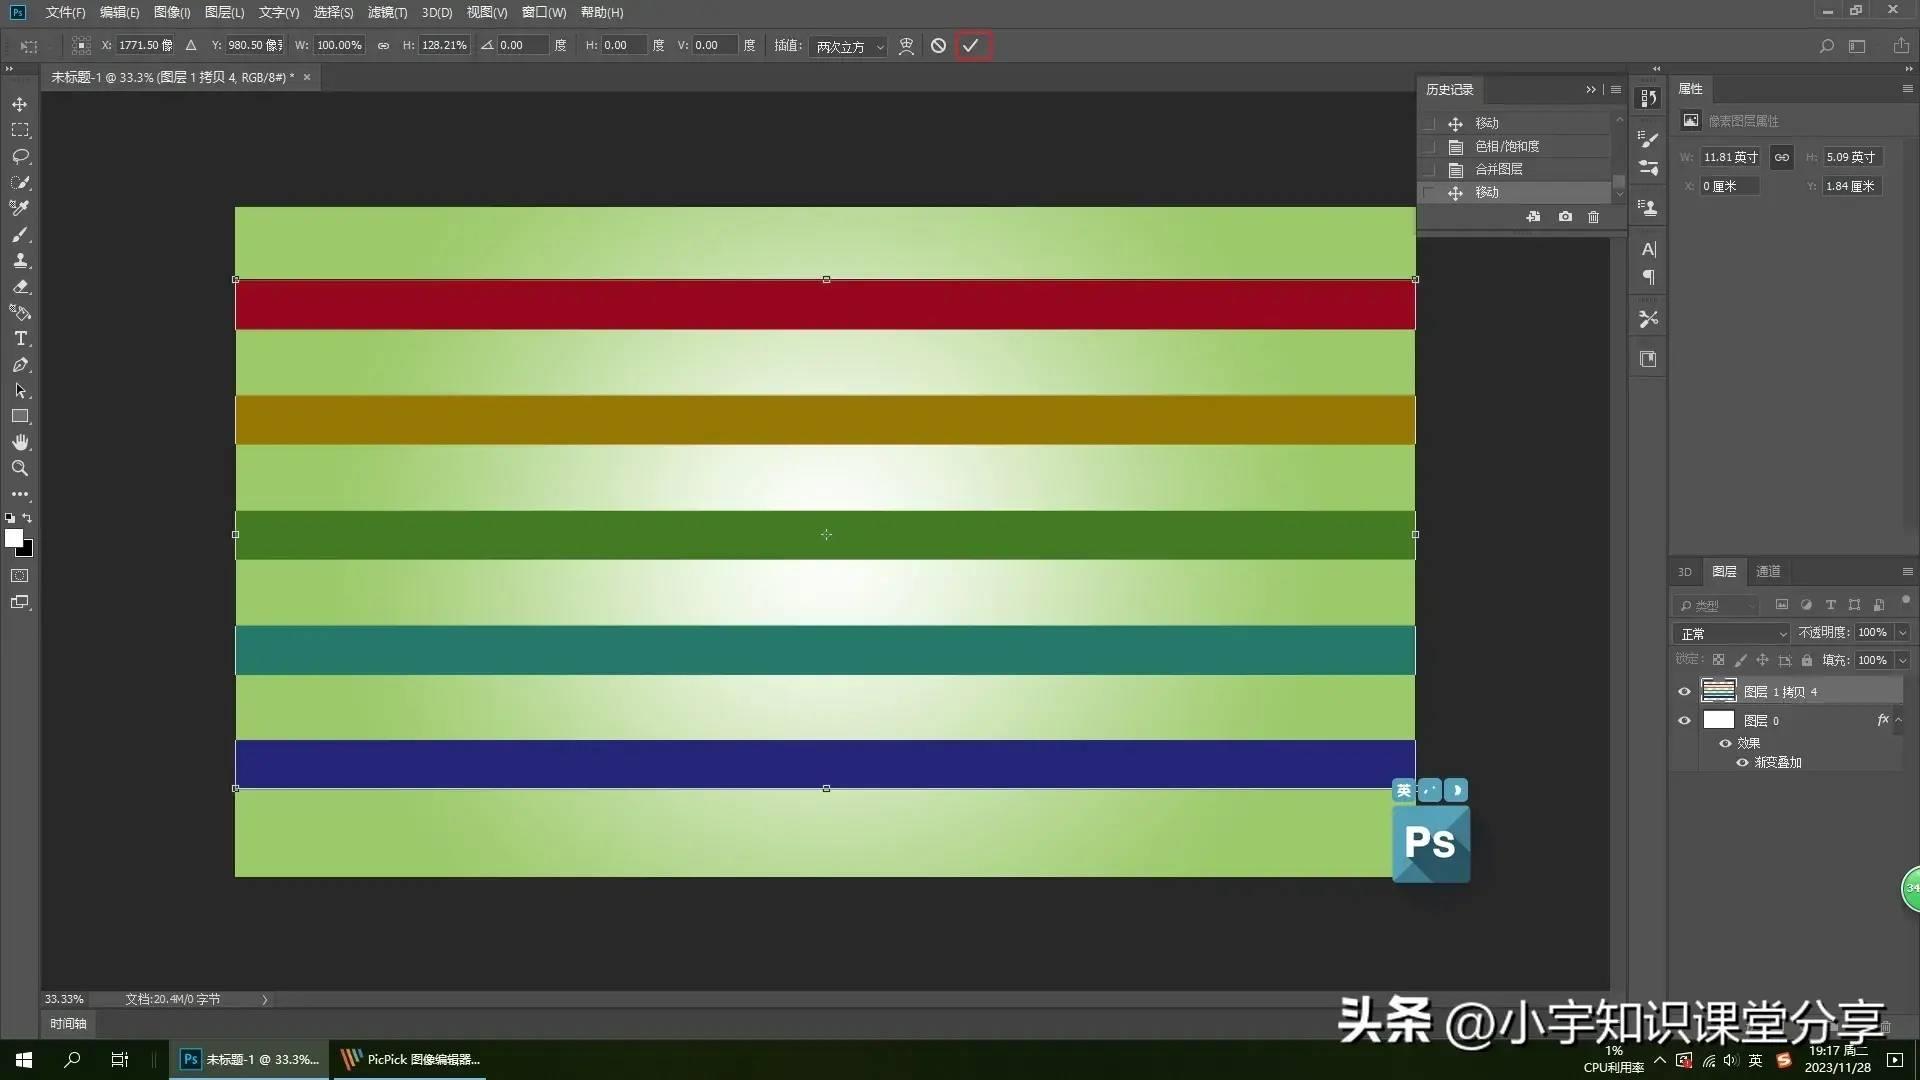Viewport: 1920px width, 1080px height.
Task: Open the Paragraph panel icon
Action: tap(1649, 277)
